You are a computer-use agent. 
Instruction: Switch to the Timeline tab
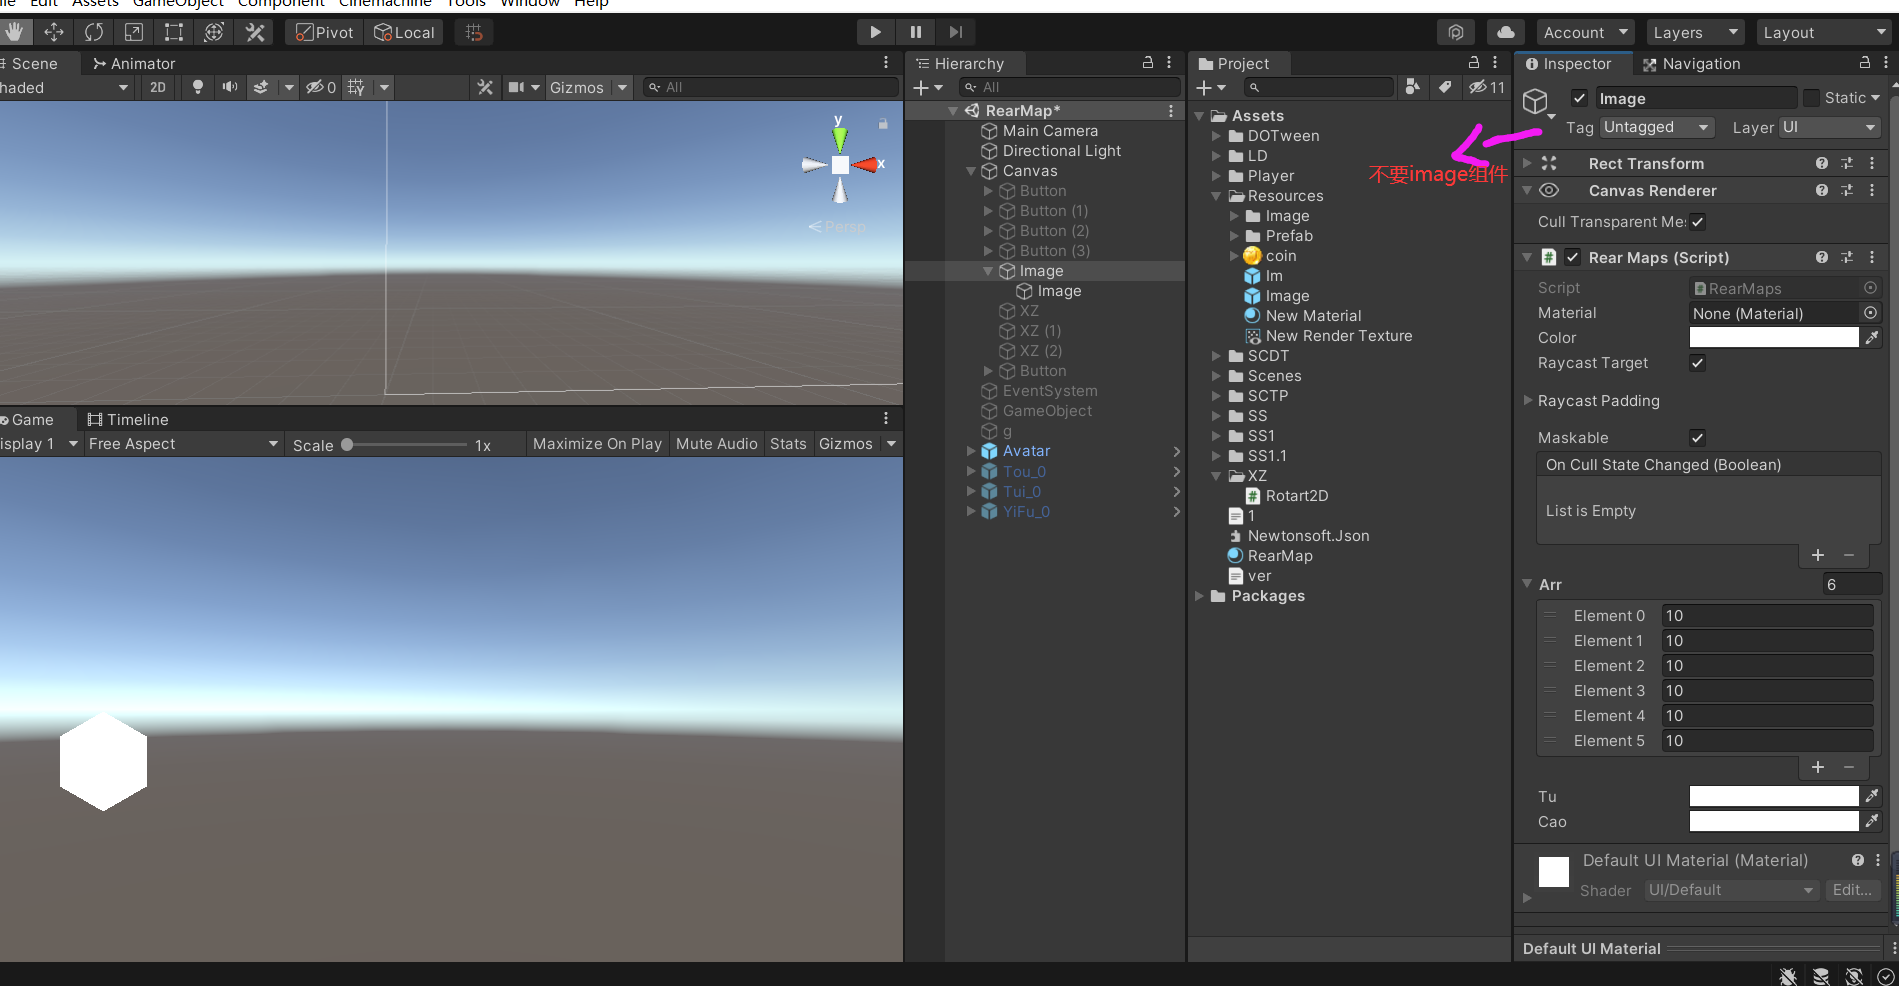coord(128,420)
